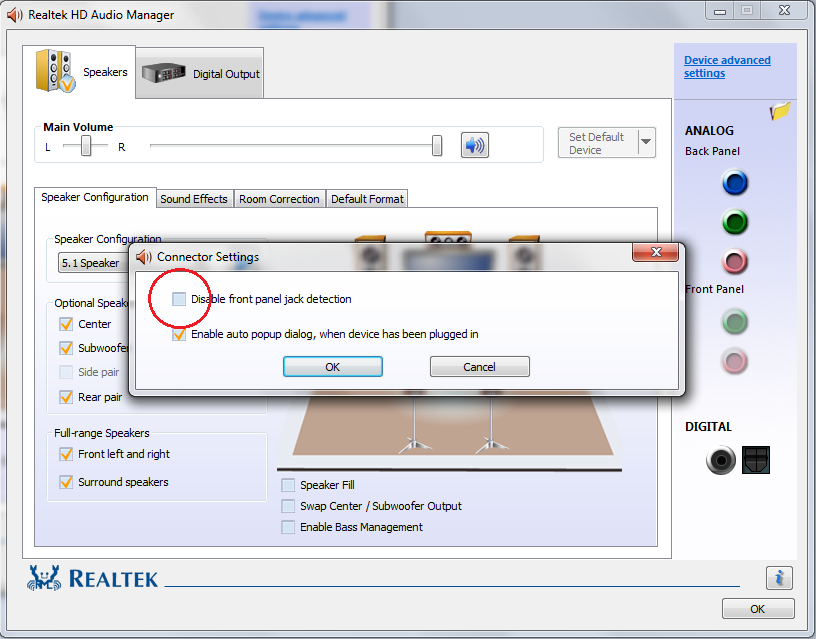Enable the Speaker Fill checkbox
This screenshot has width=816, height=639.
pyautogui.click(x=288, y=485)
